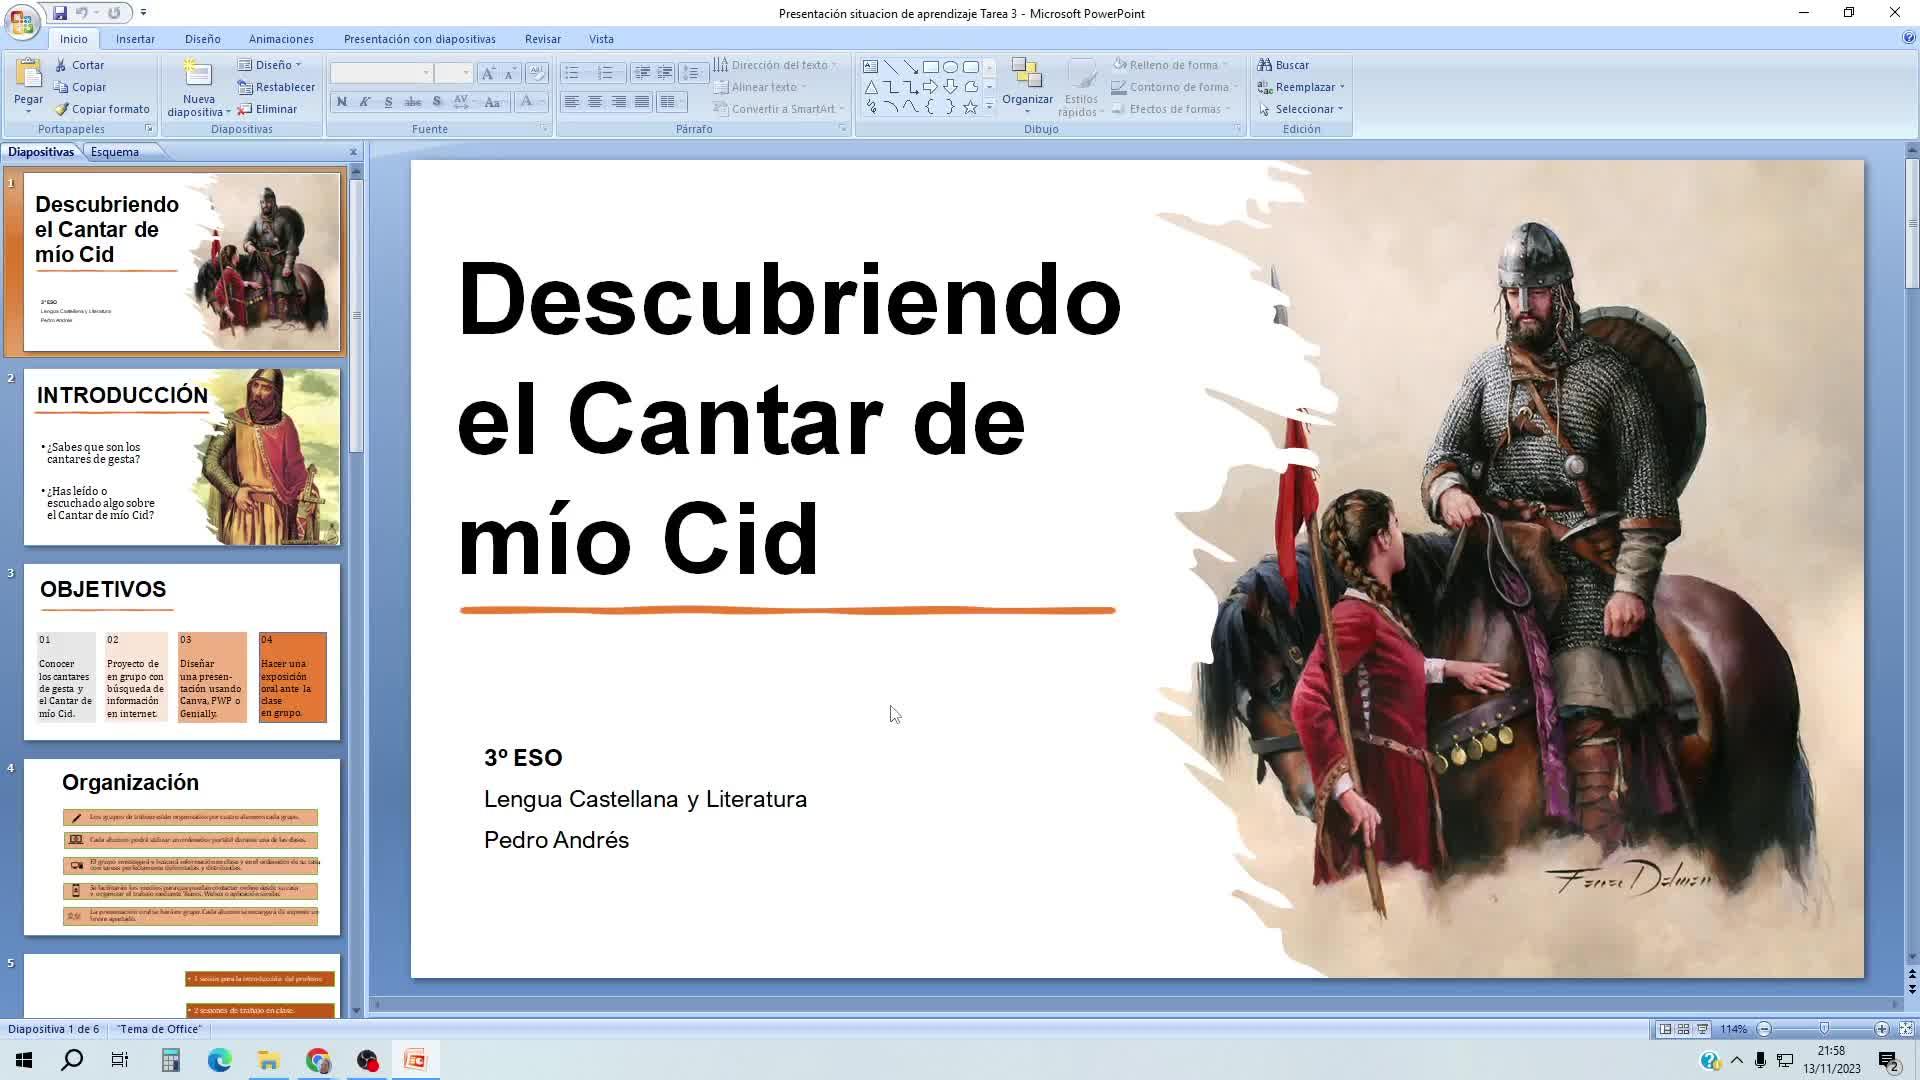Open the Vista tab
This screenshot has height=1080, width=1920.
pyautogui.click(x=601, y=39)
